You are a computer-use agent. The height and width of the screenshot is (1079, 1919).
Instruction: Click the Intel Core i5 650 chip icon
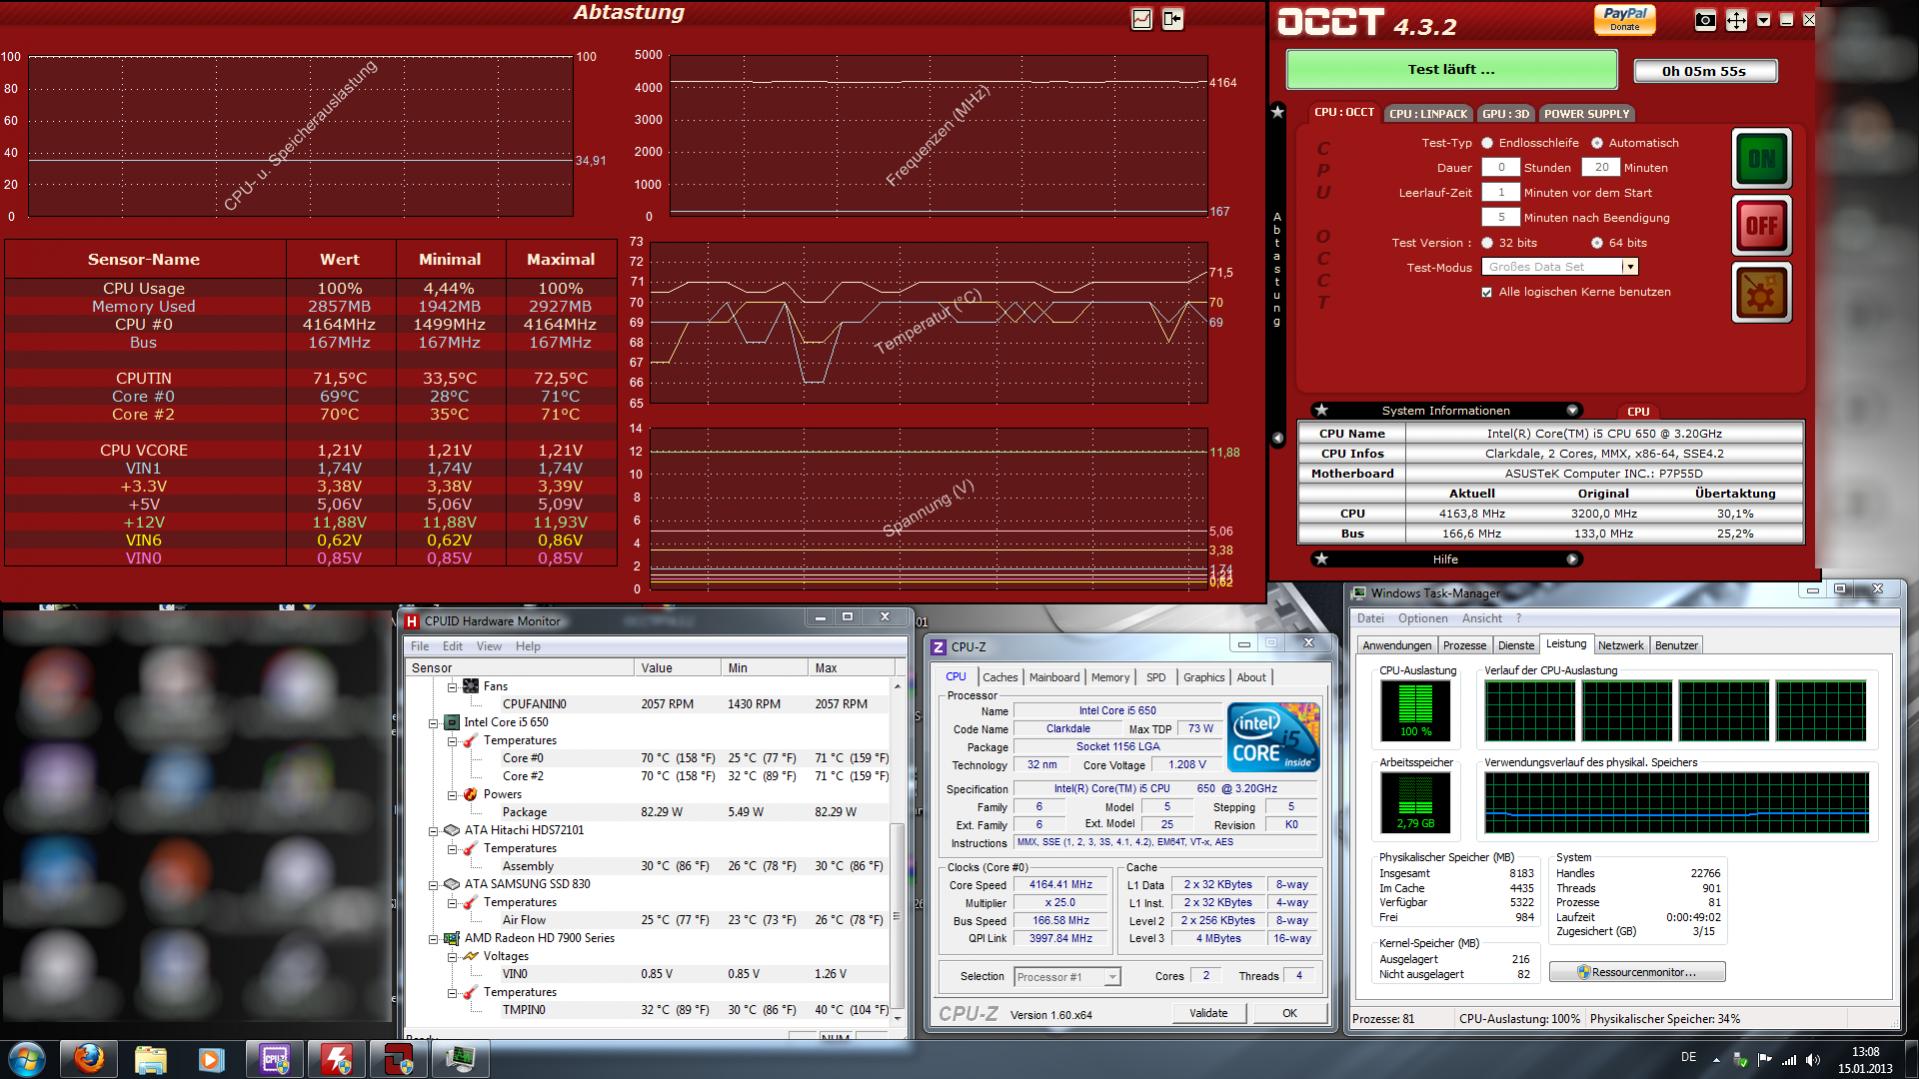coord(451,722)
